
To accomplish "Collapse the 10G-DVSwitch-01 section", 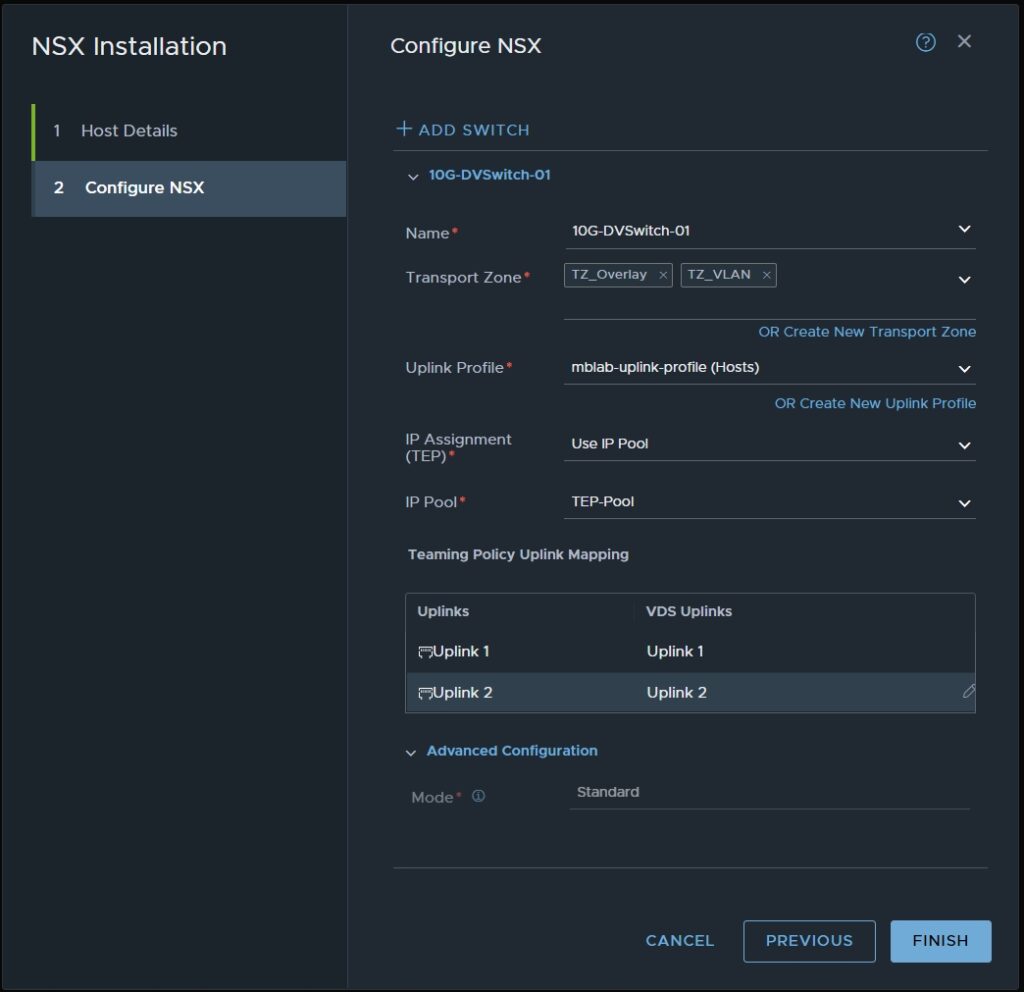I will pos(413,176).
